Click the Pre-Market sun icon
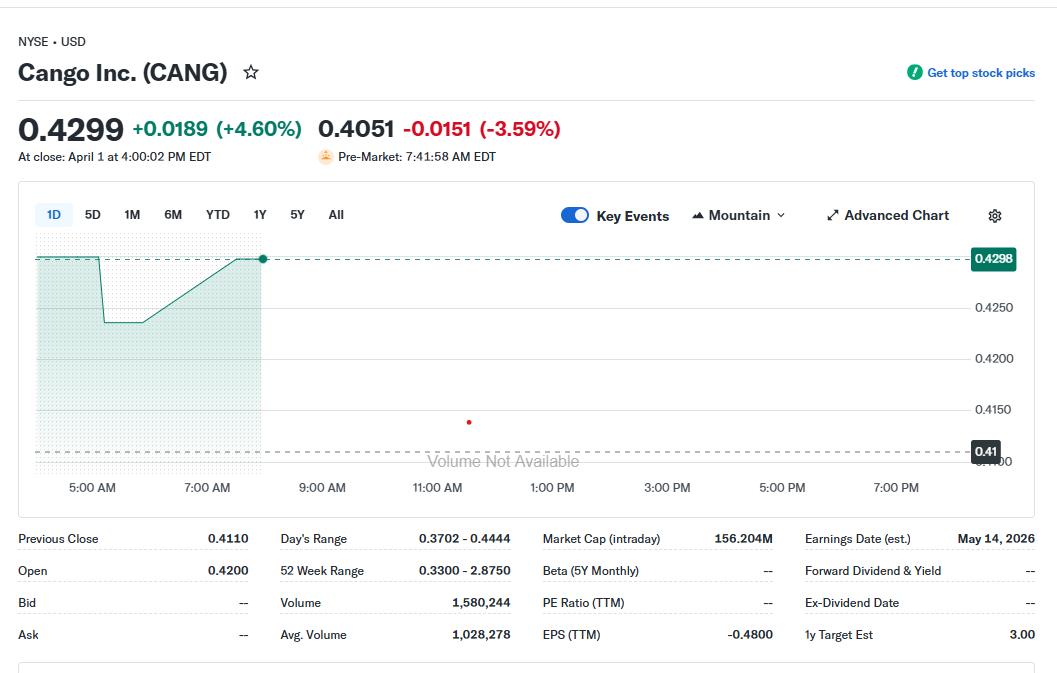Viewport: 1057px width, 673px height. [x=325, y=156]
